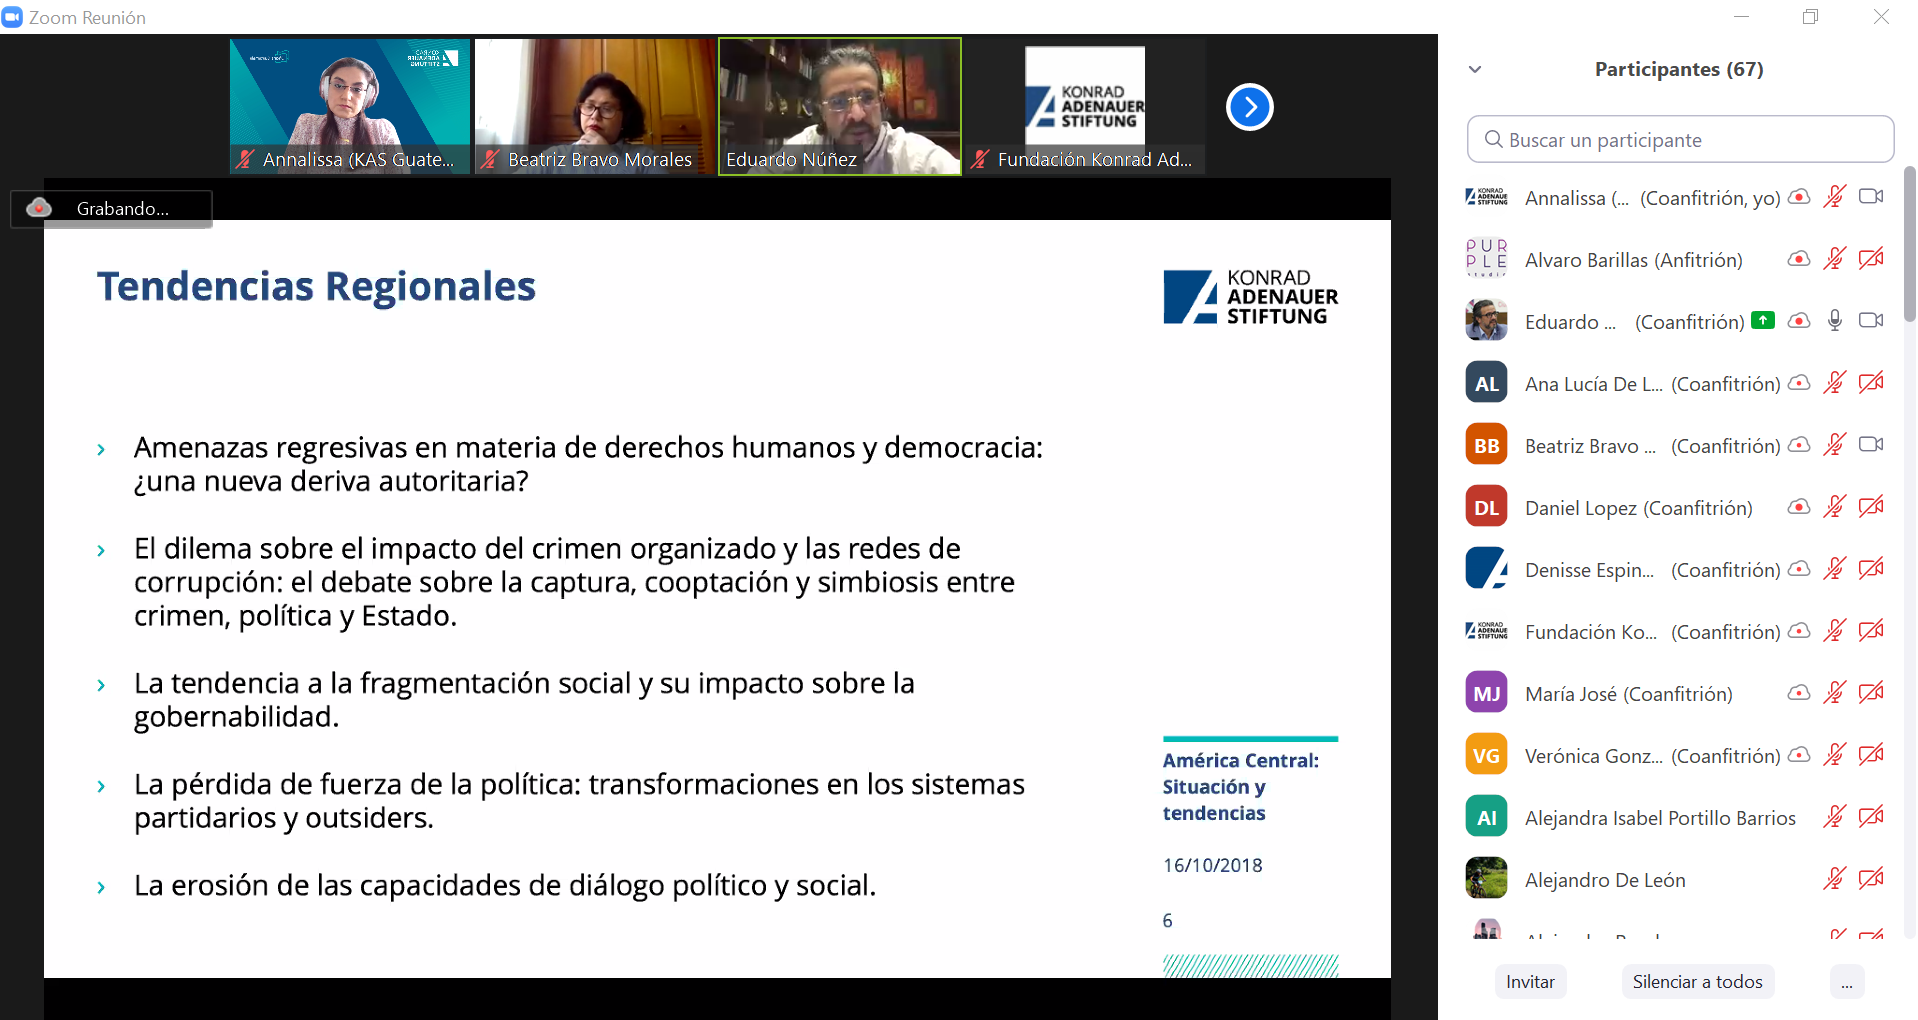Click the VG avatar of Verónica Gonz
The height and width of the screenshot is (1020, 1918).
coord(1486,755)
